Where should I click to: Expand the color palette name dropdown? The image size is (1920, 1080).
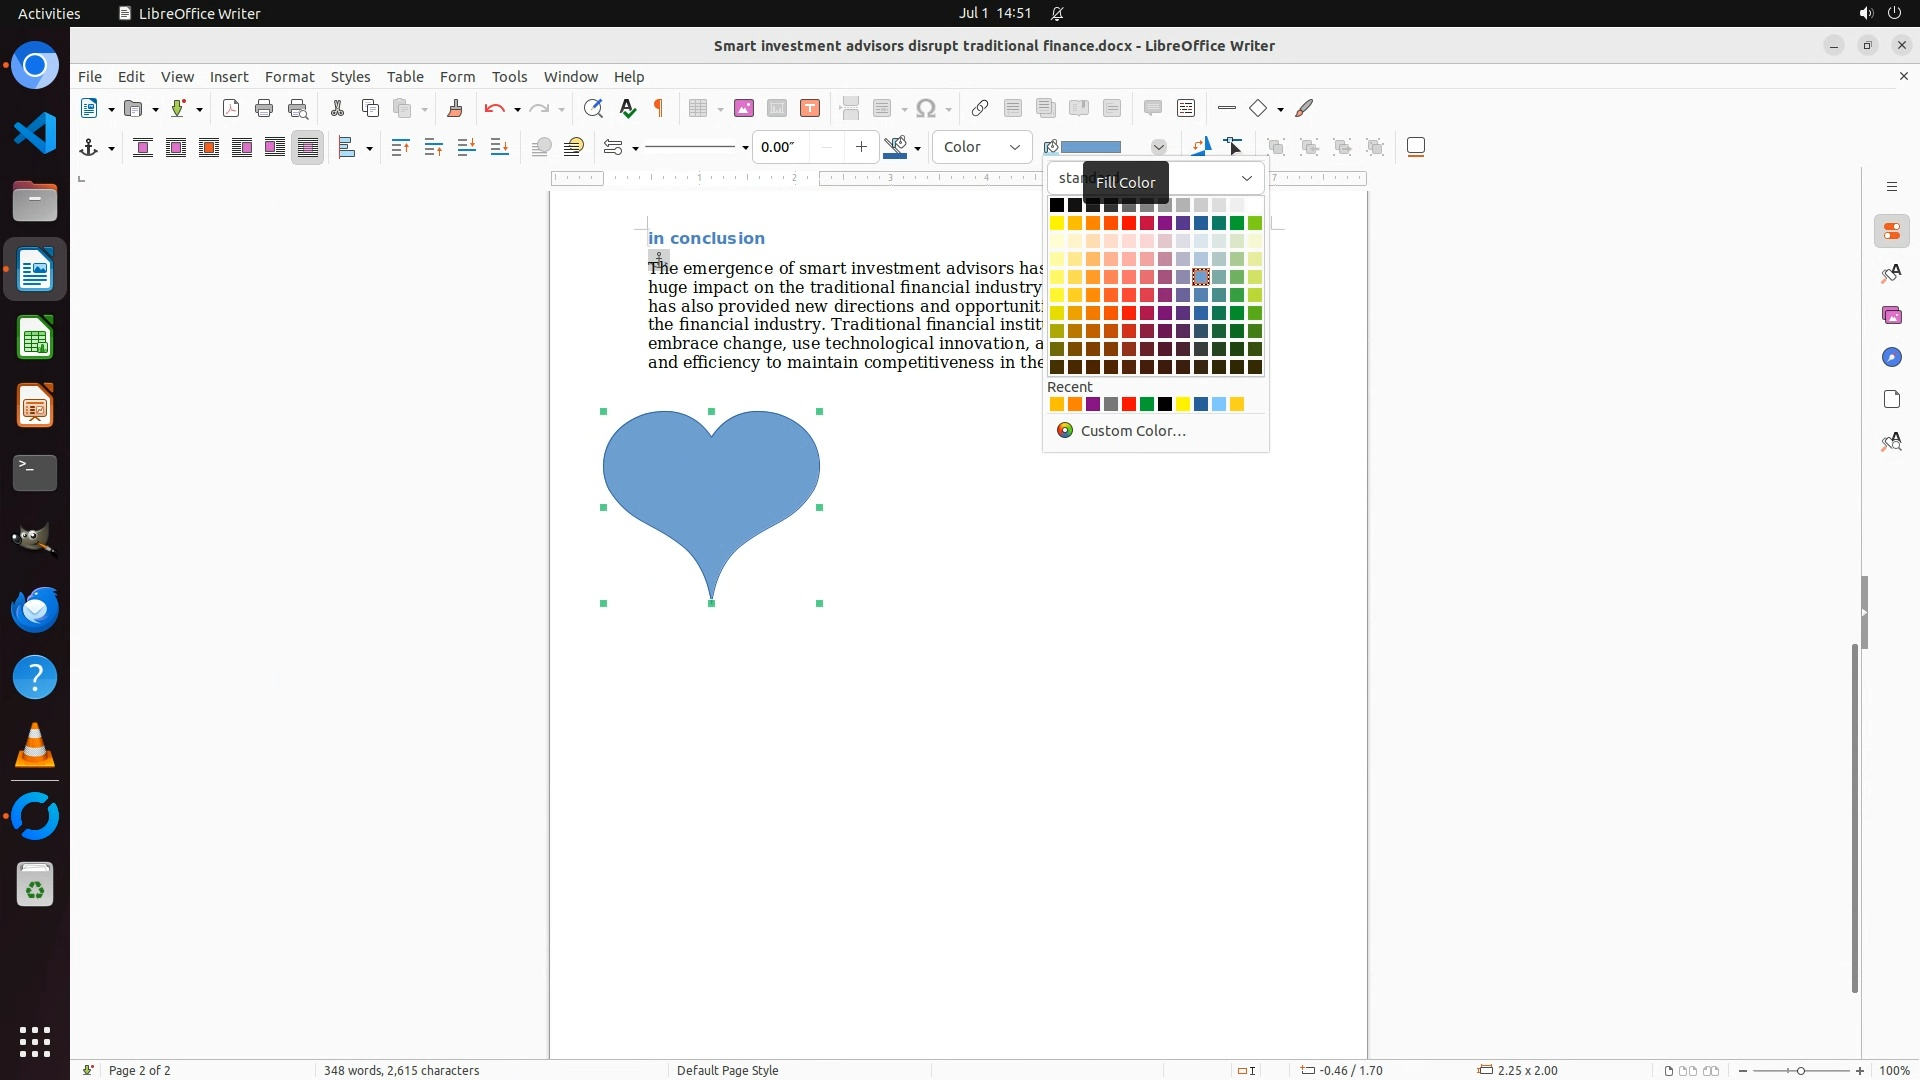pyautogui.click(x=1246, y=179)
